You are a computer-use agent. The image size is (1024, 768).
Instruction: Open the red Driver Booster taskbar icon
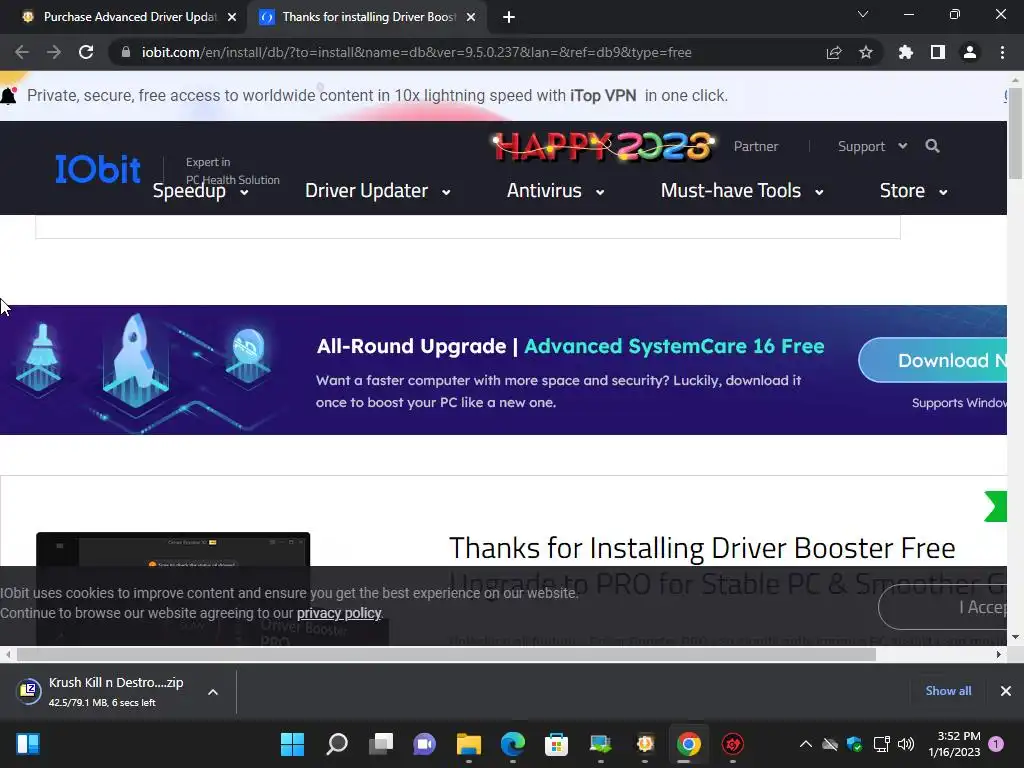[x=733, y=744]
